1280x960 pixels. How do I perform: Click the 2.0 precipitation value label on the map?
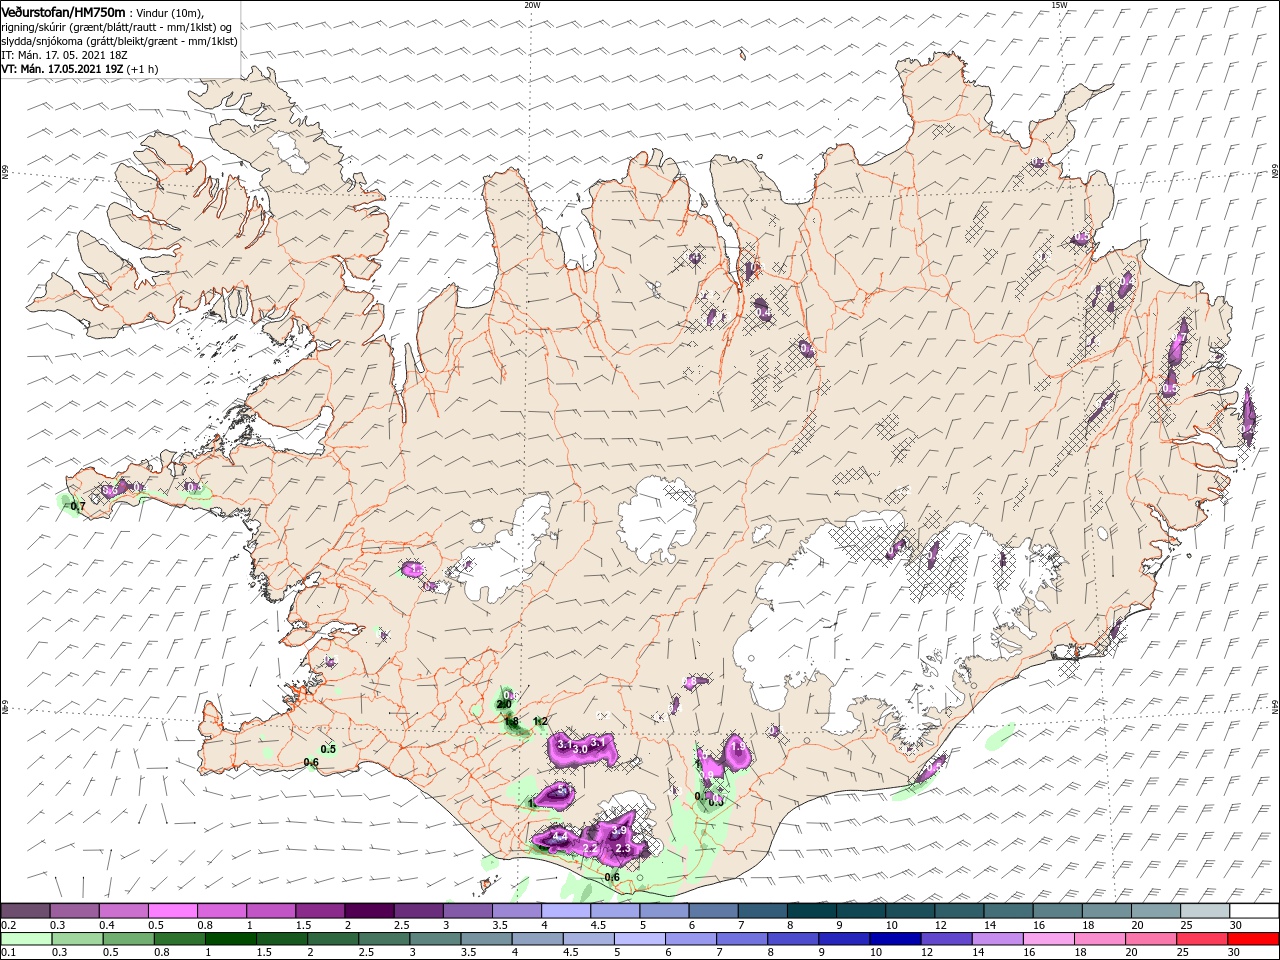504,705
